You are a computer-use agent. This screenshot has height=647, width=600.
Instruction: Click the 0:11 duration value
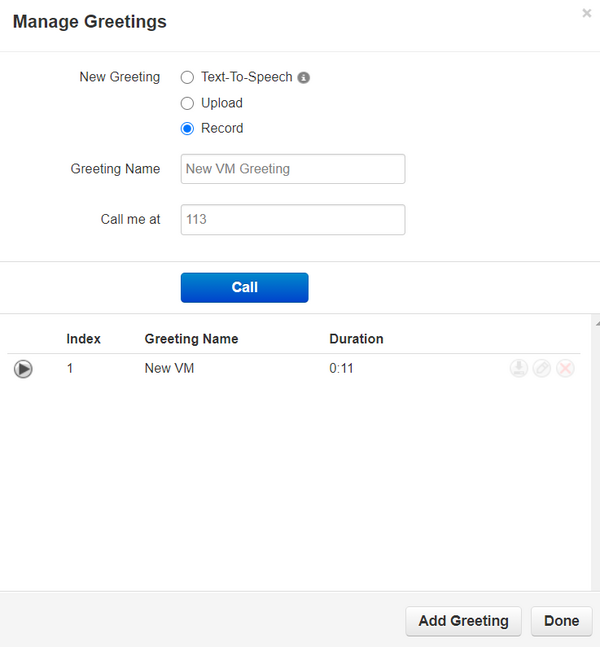tap(341, 369)
